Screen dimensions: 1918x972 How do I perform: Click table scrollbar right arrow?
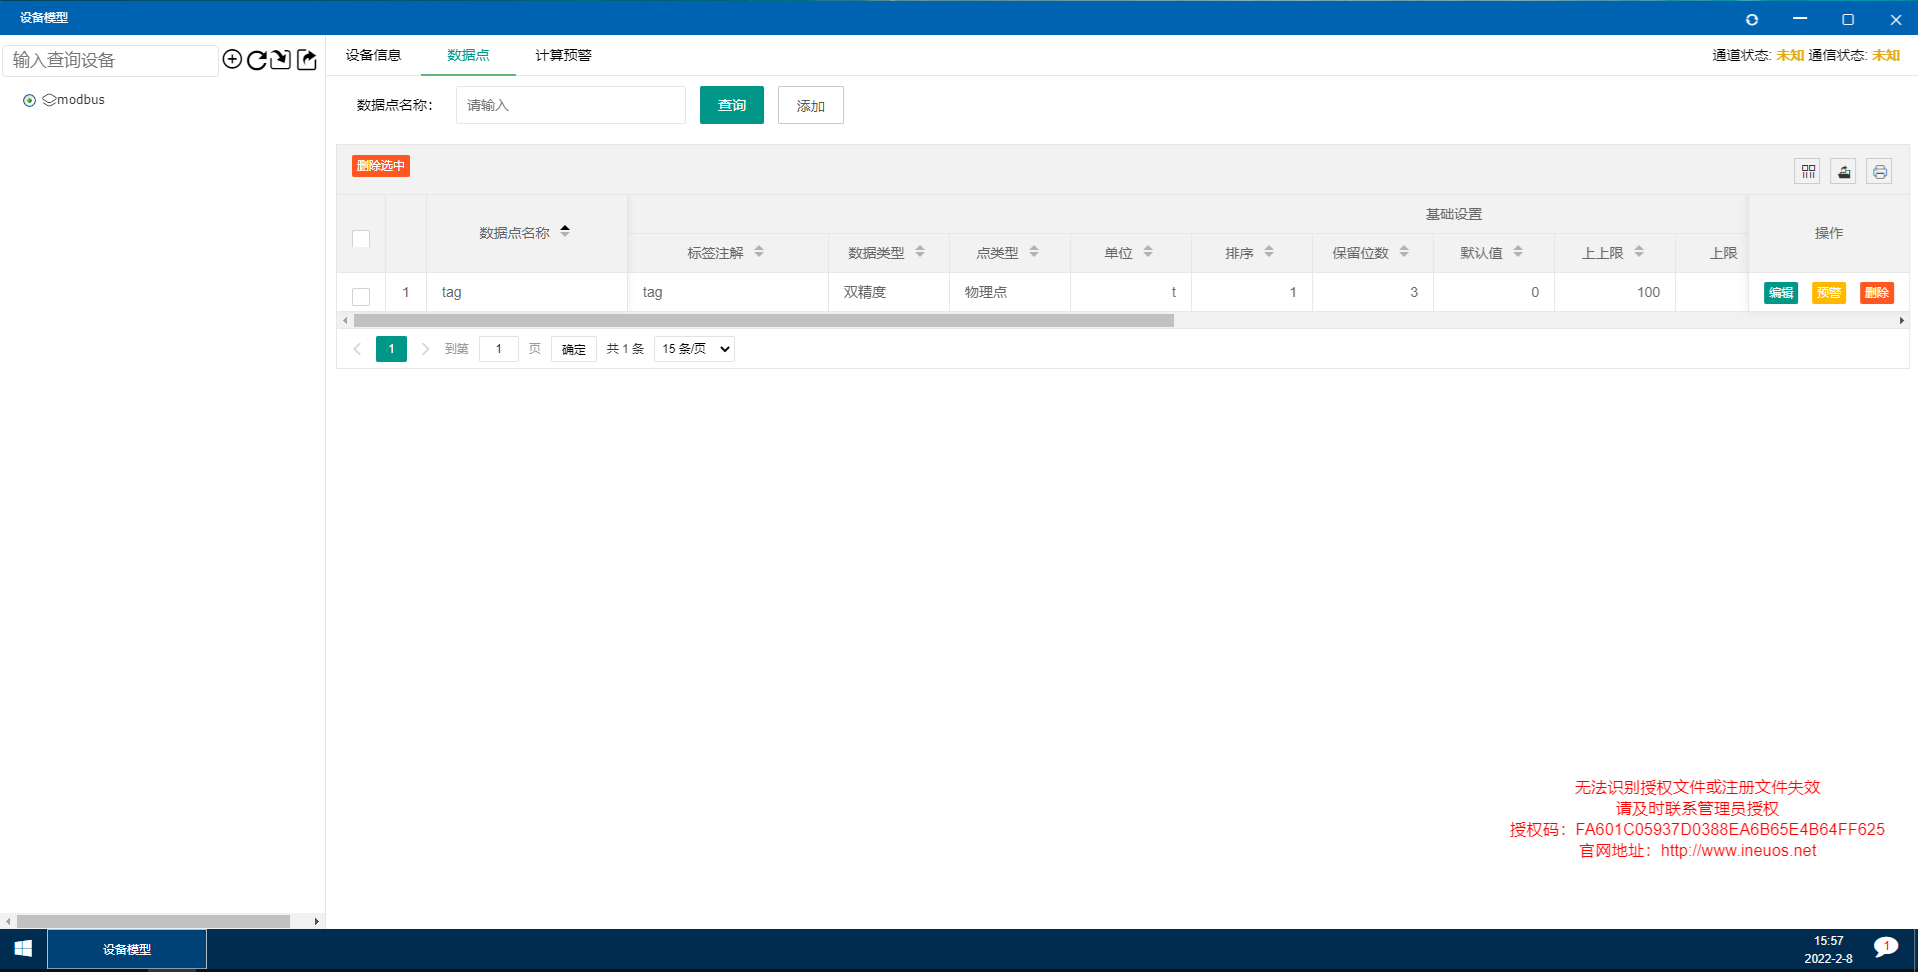1901,321
